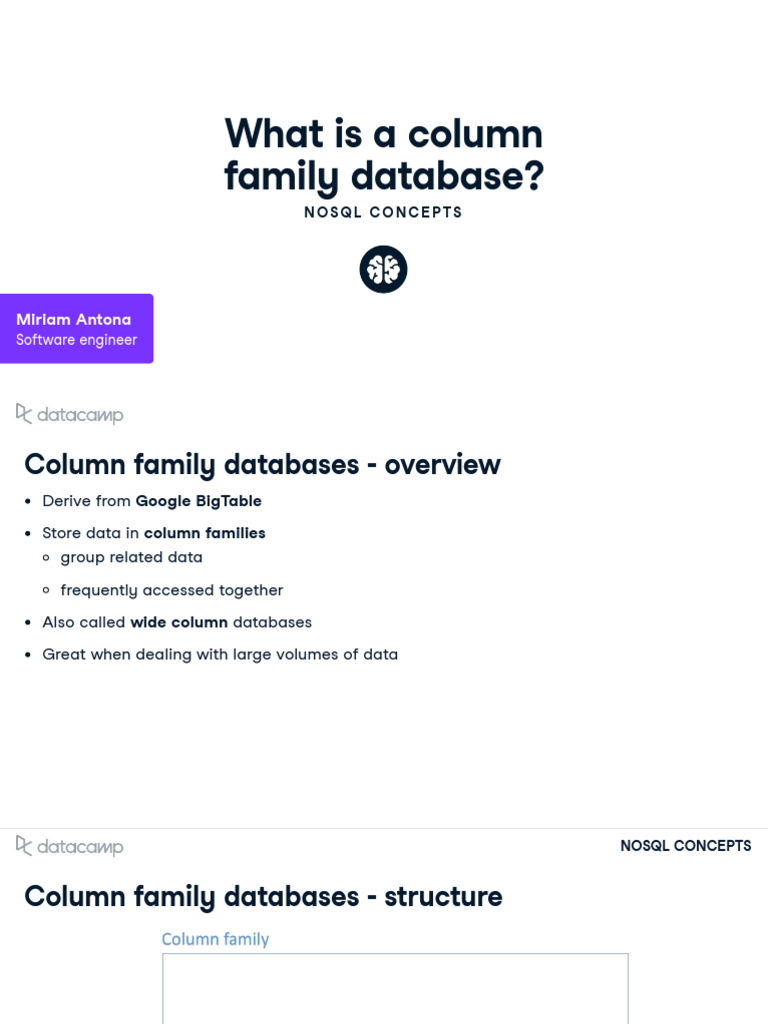The width and height of the screenshot is (768, 1024).
Task: Click the brain icon under NoSQL Concepts
Action: pyautogui.click(x=383, y=269)
